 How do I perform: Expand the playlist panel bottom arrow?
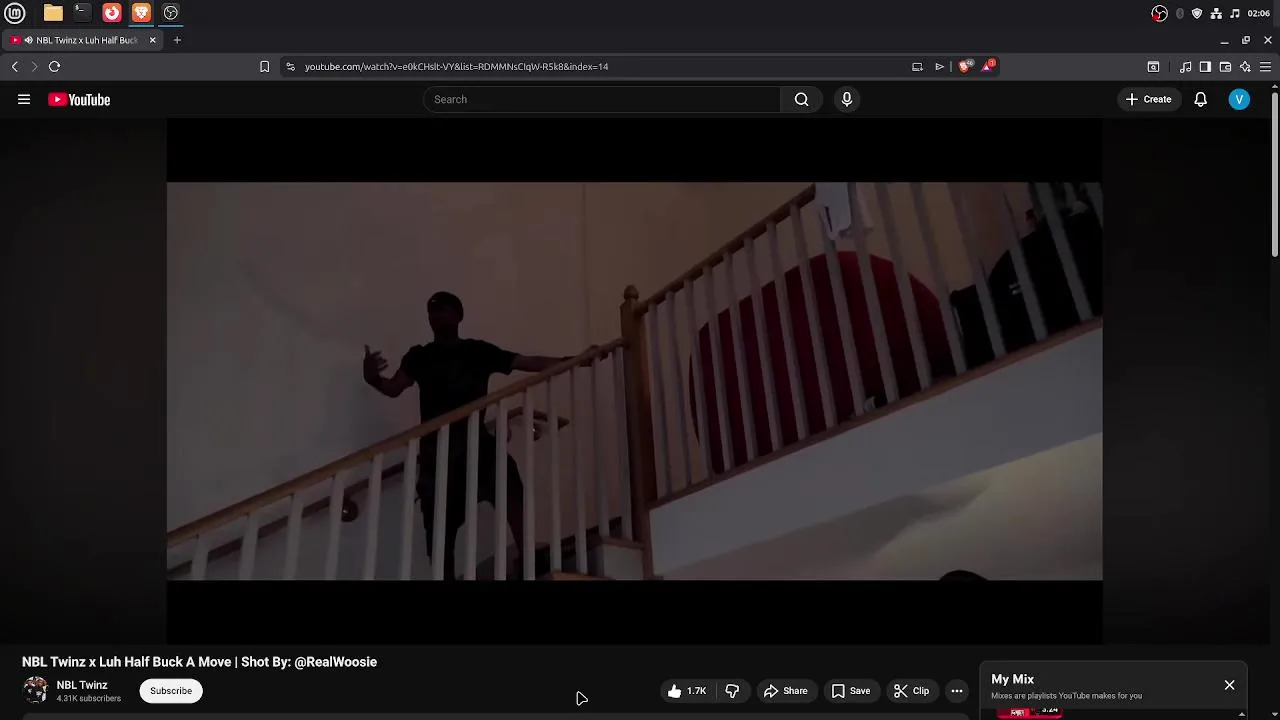pyautogui.click(x=1242, y=714)
